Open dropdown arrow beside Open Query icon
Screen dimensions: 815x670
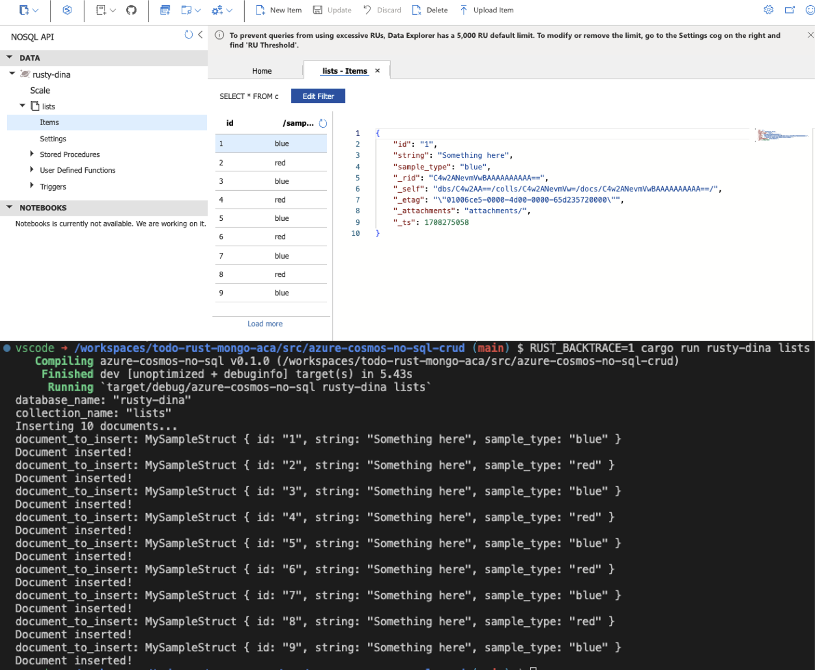pyautogui.click(x=198, y=10)
